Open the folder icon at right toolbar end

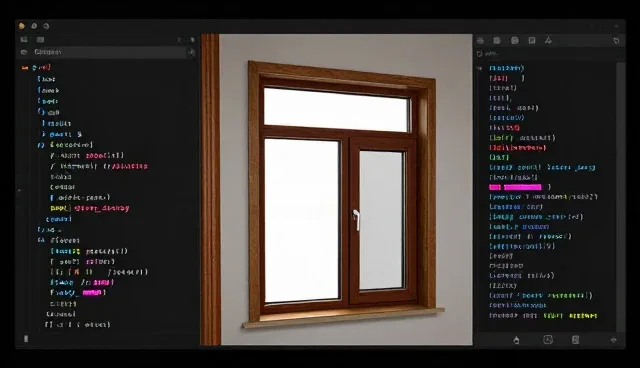[616, 40]
